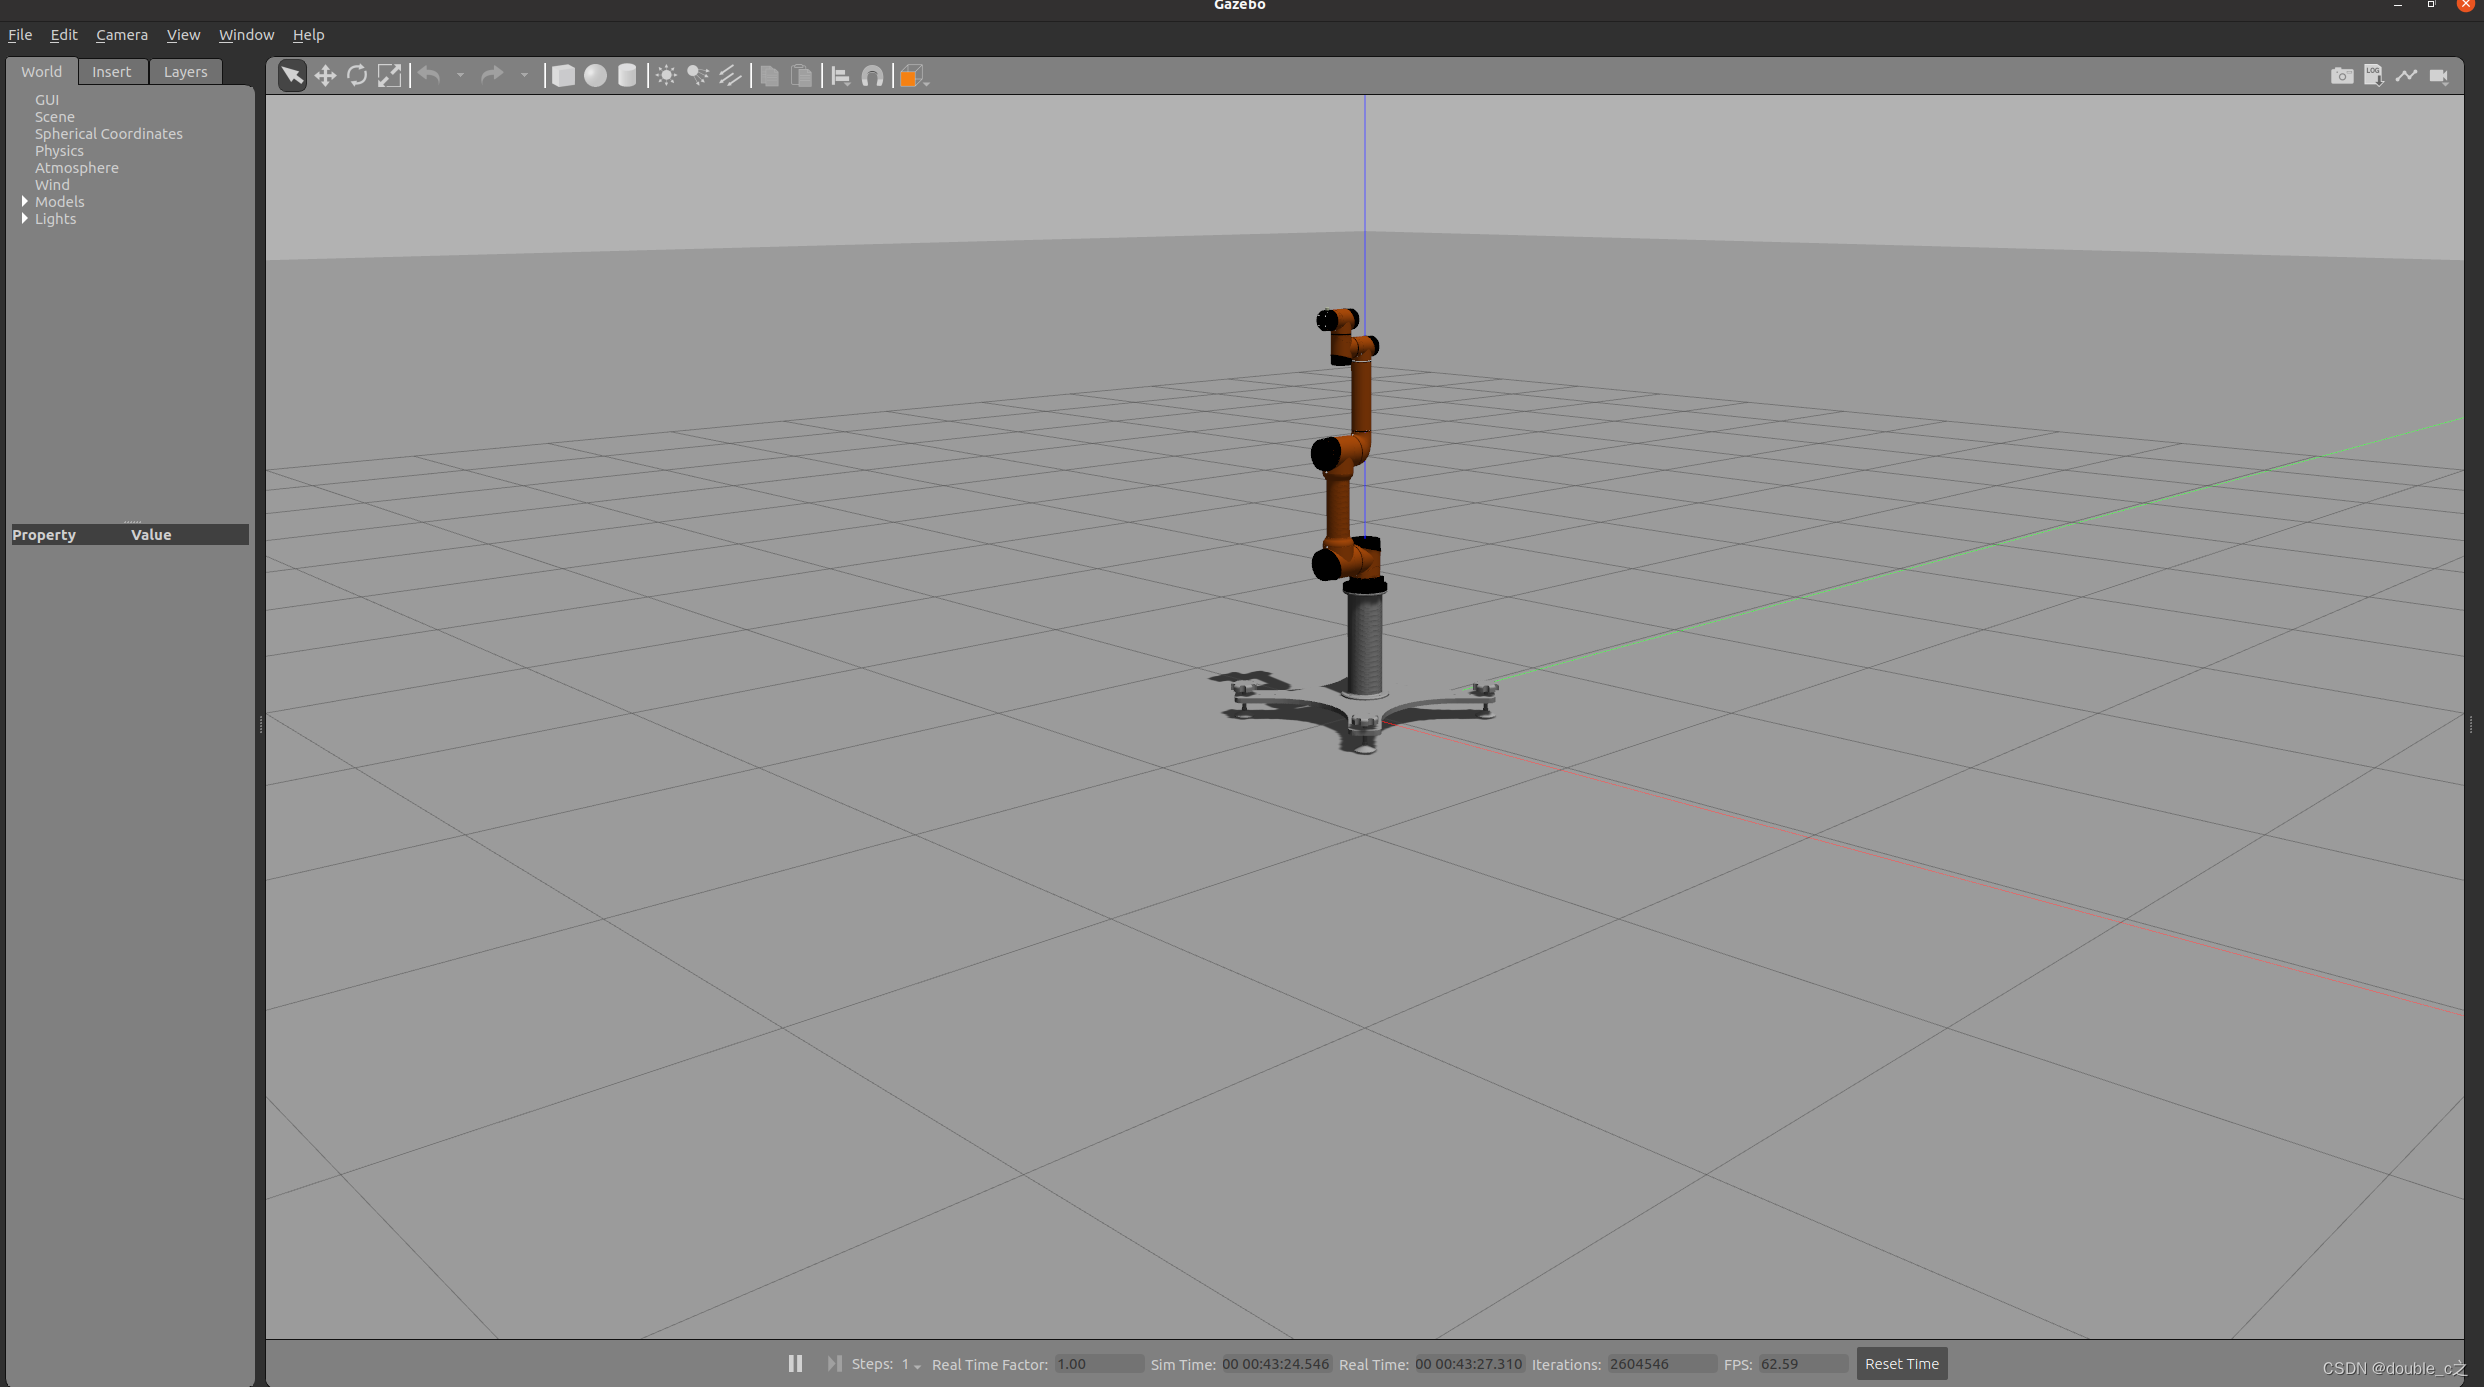
Task: Open the log data recorder icon
Action: click(2374, 76)
